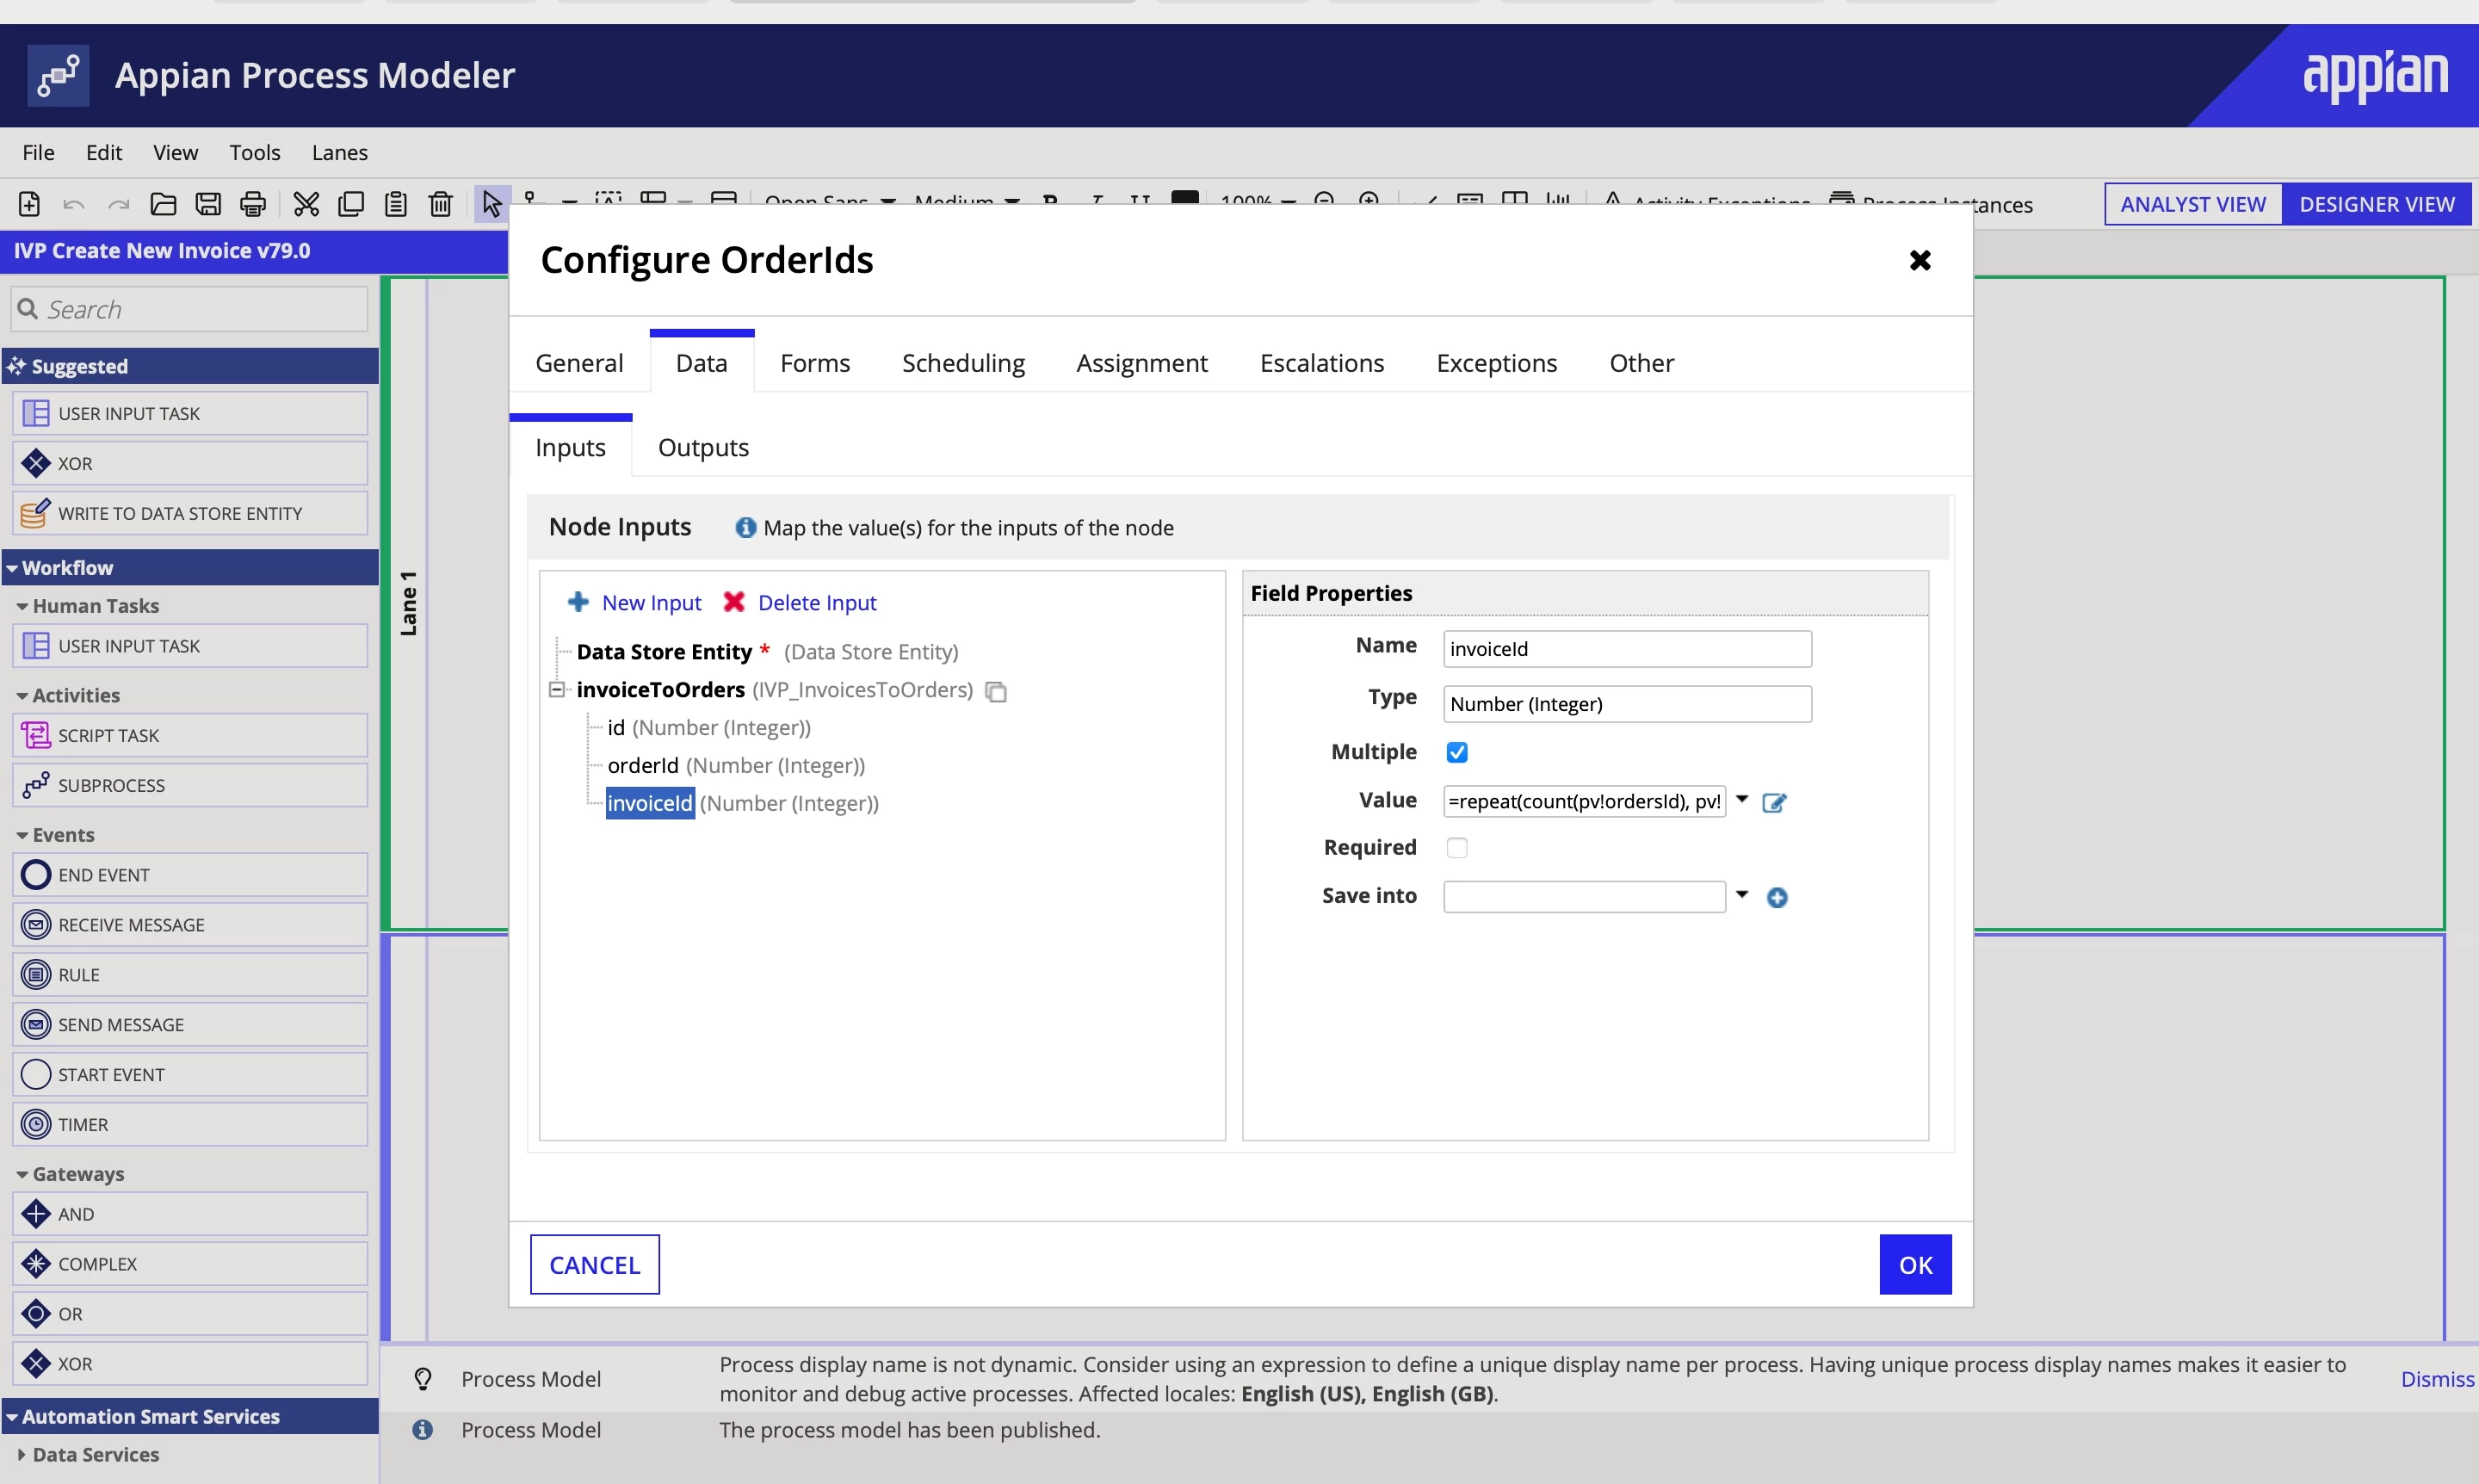Click the copy icon beside invoiceToOrders

coord(996,691)
